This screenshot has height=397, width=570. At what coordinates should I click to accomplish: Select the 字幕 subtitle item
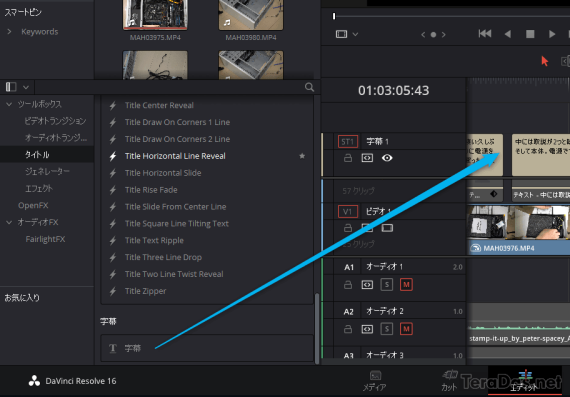206,348
